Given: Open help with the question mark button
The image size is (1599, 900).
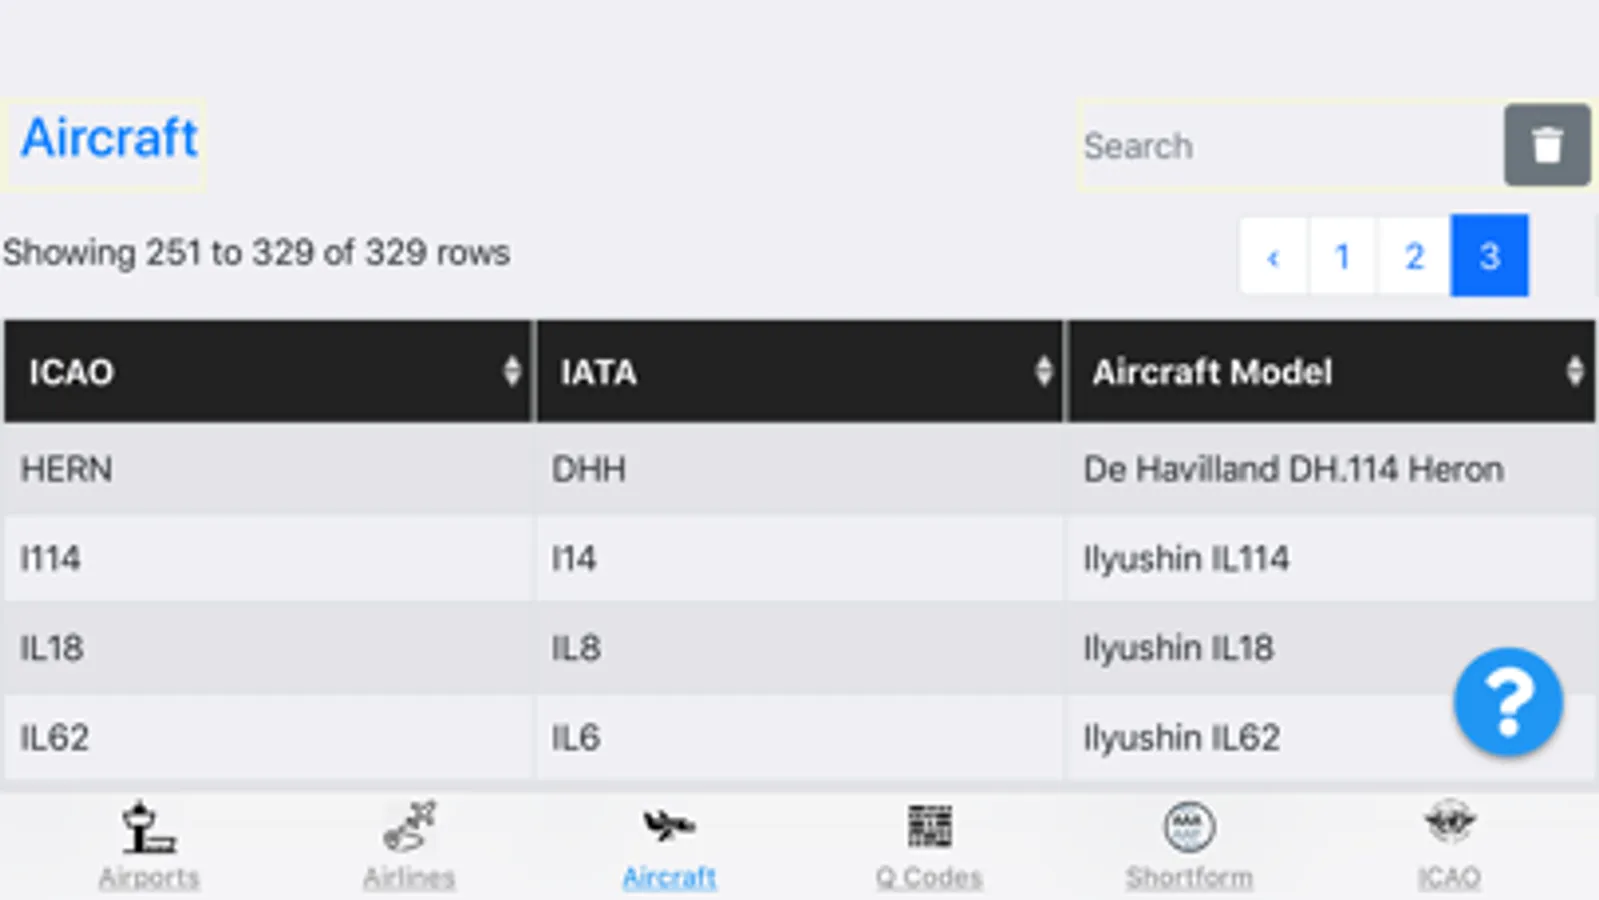Looking at the screenshot, I should pyautogui.click(x=1508, y=702).
